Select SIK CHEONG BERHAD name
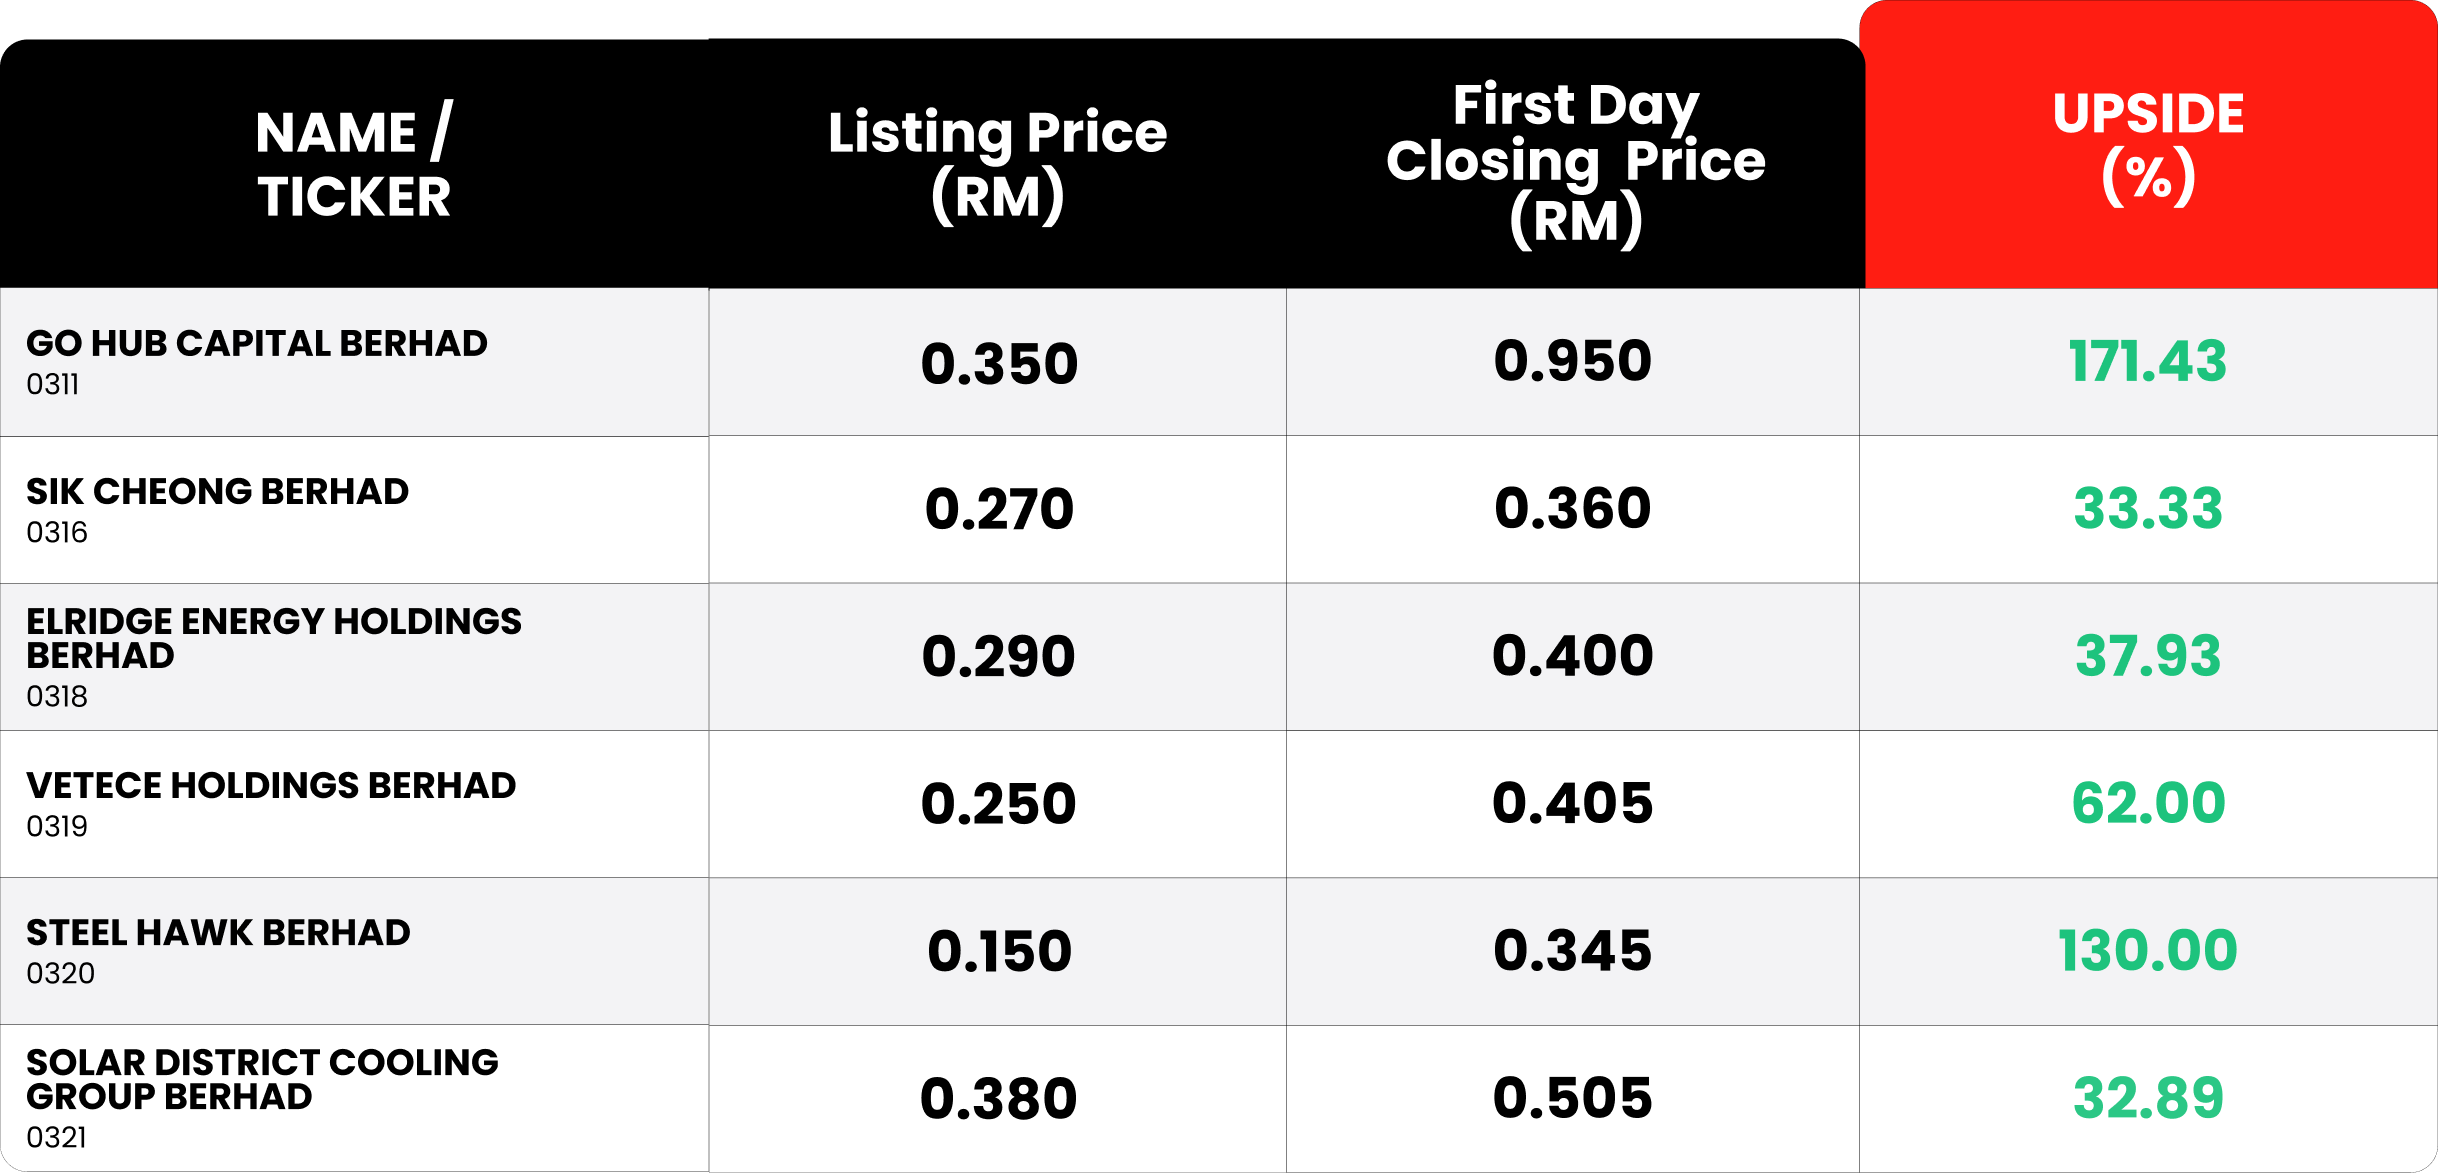Screen dimensions: 2438x1173 pyautogui.click(x=217, y=491)
